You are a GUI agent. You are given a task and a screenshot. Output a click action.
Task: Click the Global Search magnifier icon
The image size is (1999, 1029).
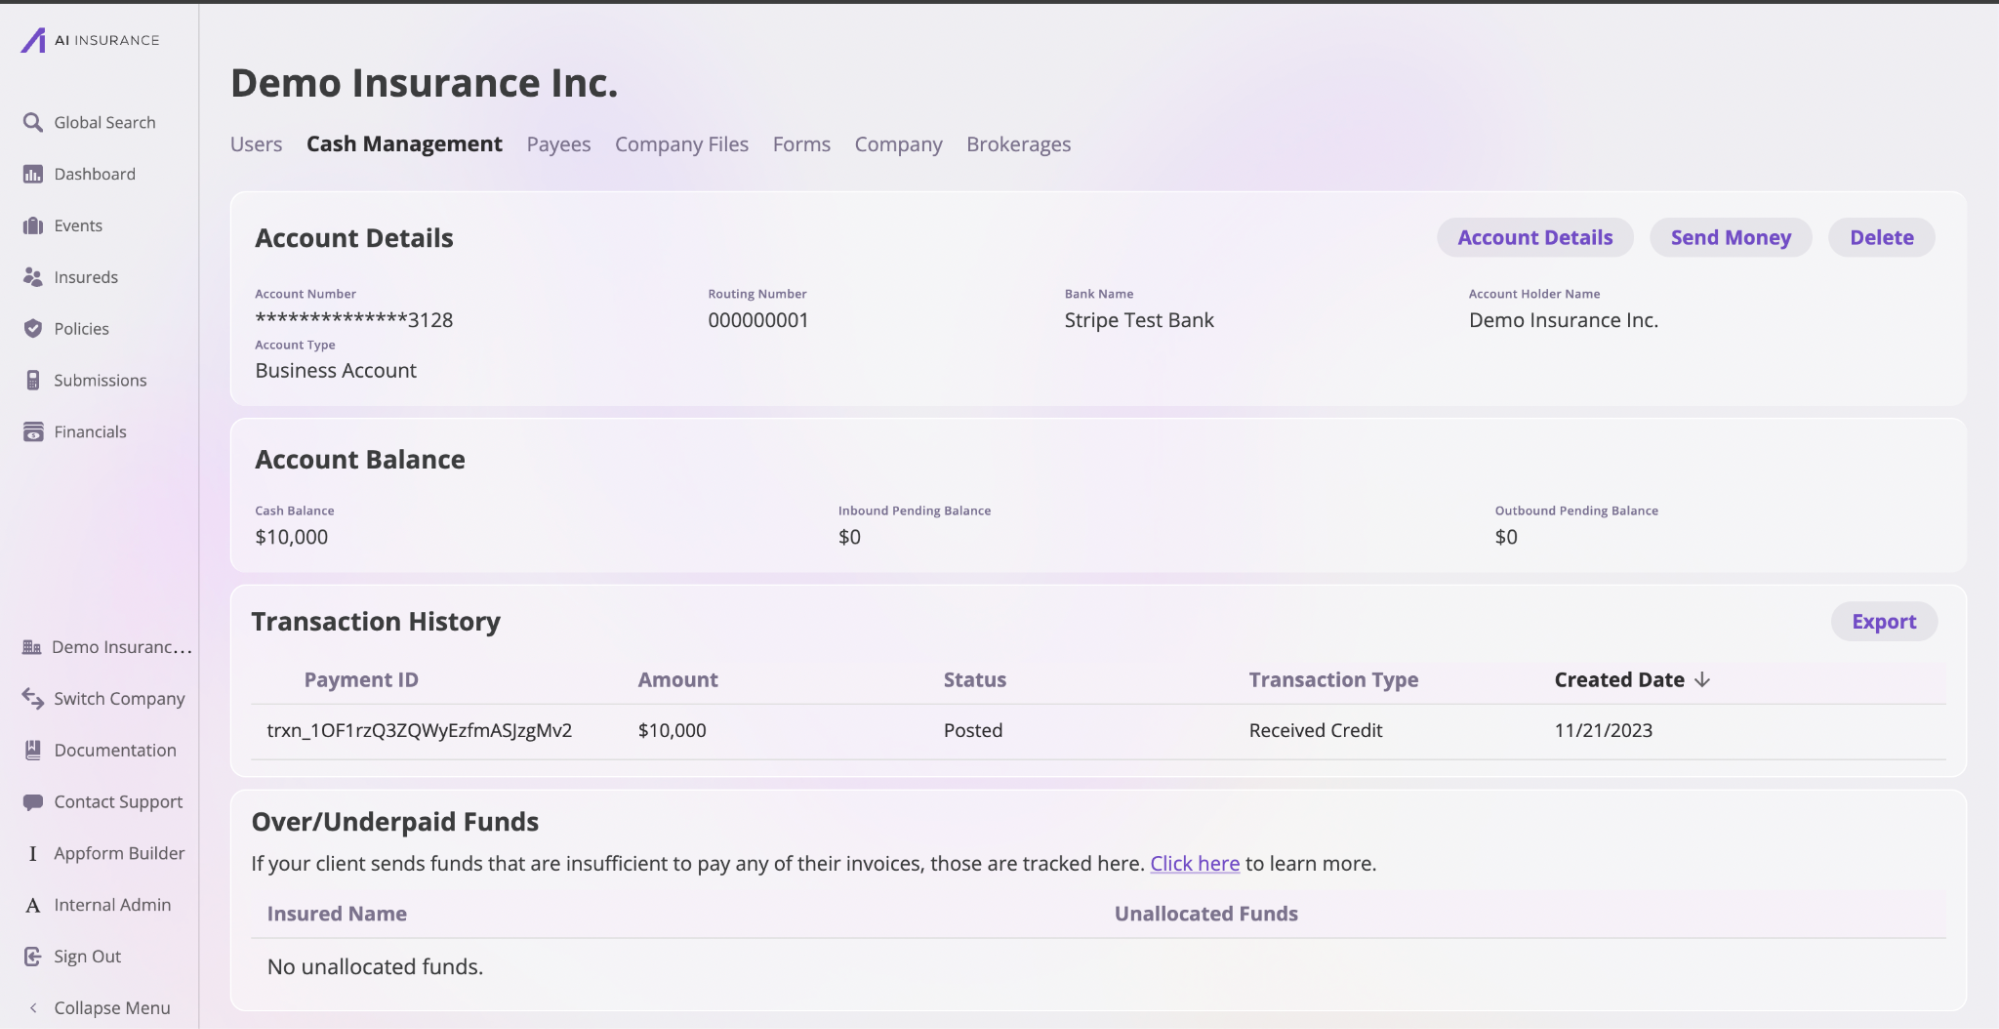click(33, 122)
